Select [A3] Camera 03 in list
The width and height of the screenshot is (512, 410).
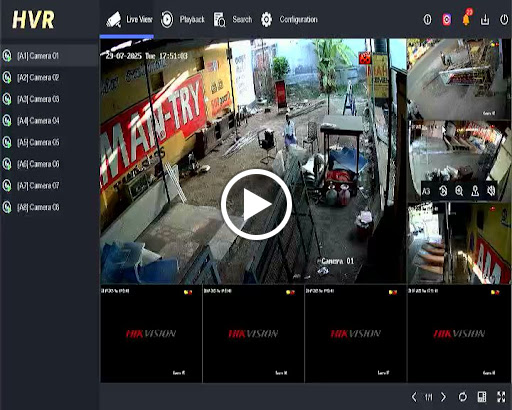(49, 99)
